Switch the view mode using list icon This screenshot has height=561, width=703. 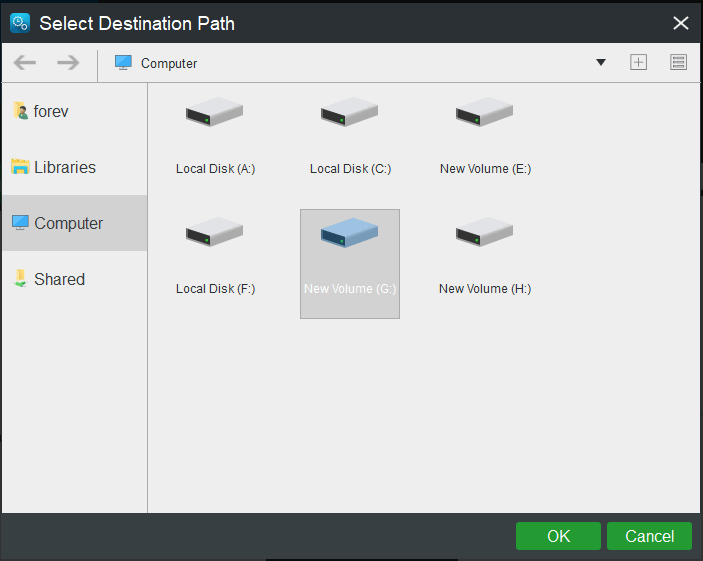pos(679,62)
